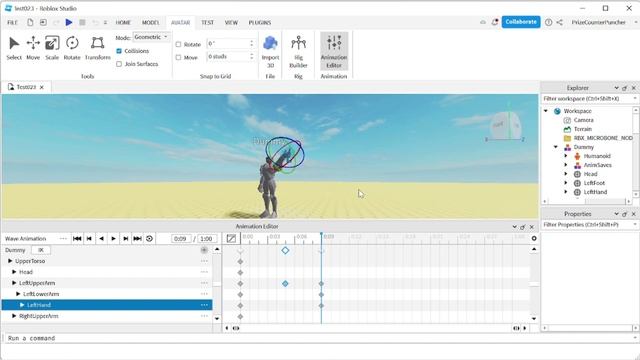Toggle the Collisions checkbox

(119, 51)
